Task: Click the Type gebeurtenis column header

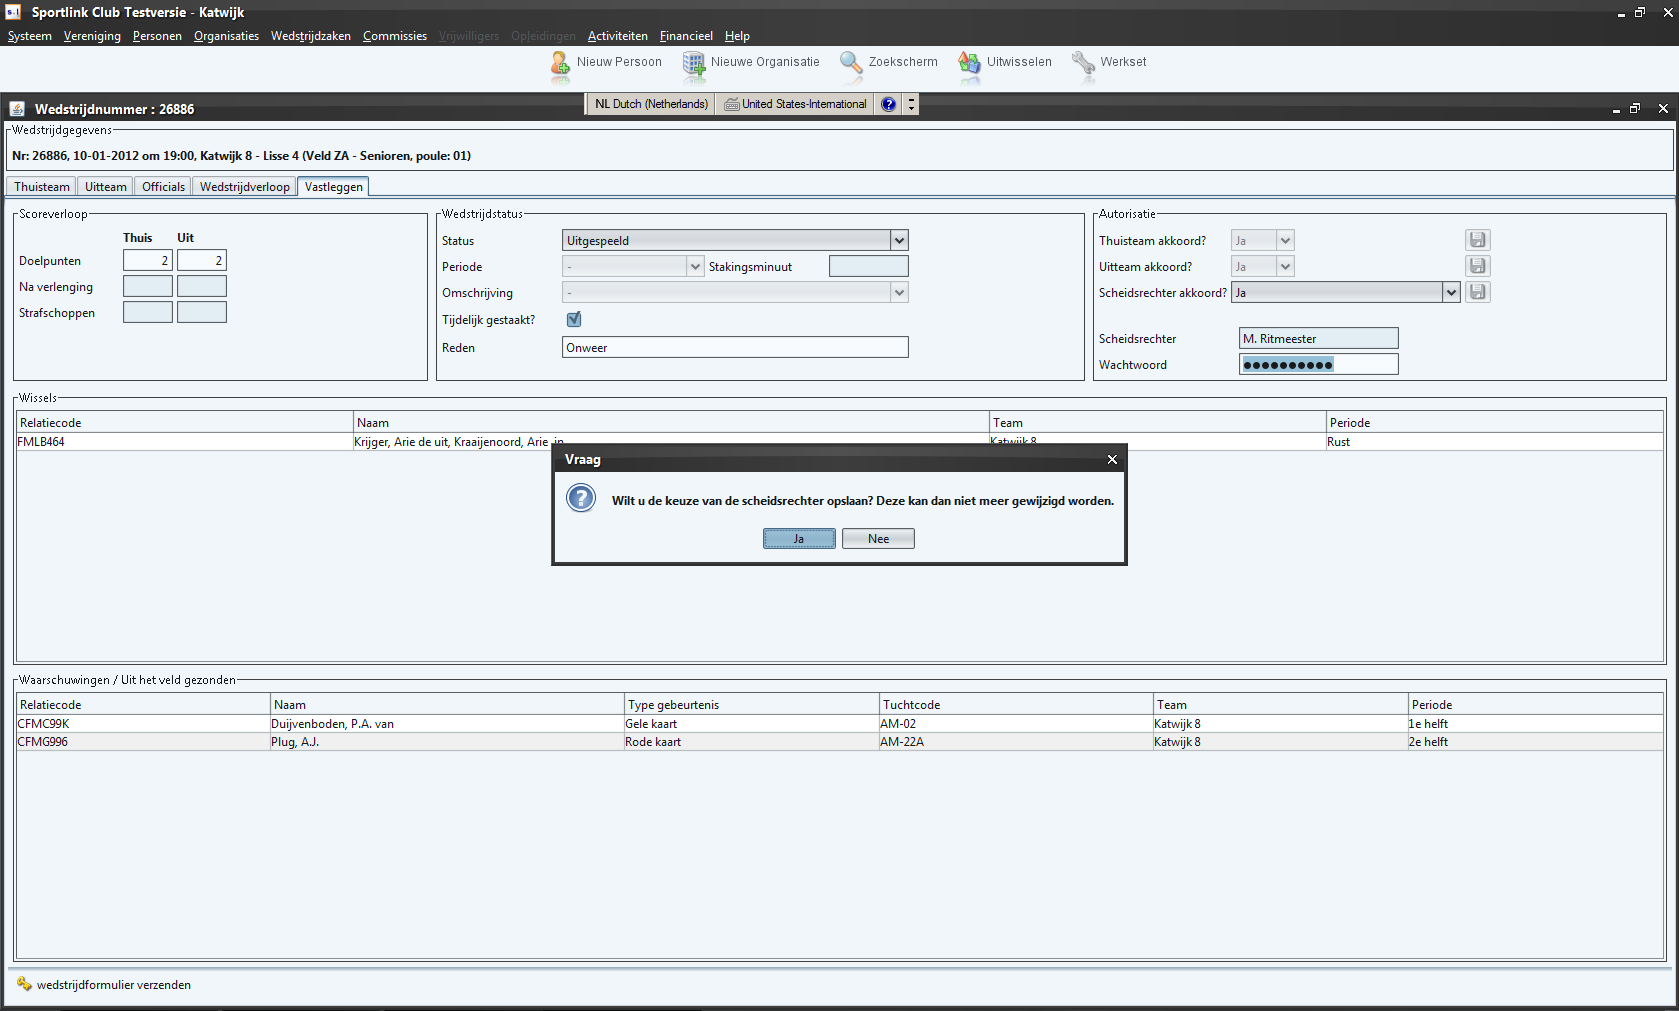Action: click(751, 705)
